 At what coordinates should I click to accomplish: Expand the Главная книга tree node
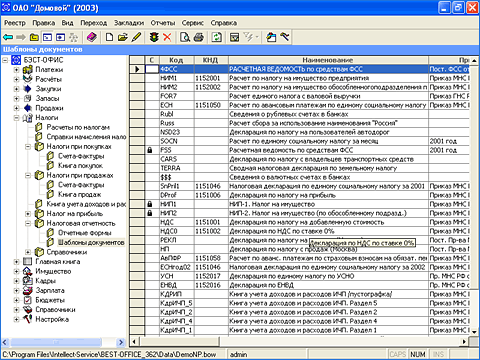[16, 262]
